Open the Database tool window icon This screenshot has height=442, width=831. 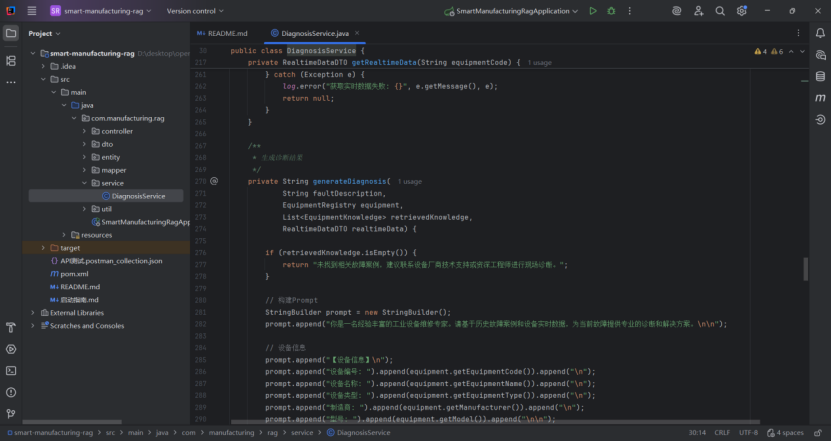(820, 76)
